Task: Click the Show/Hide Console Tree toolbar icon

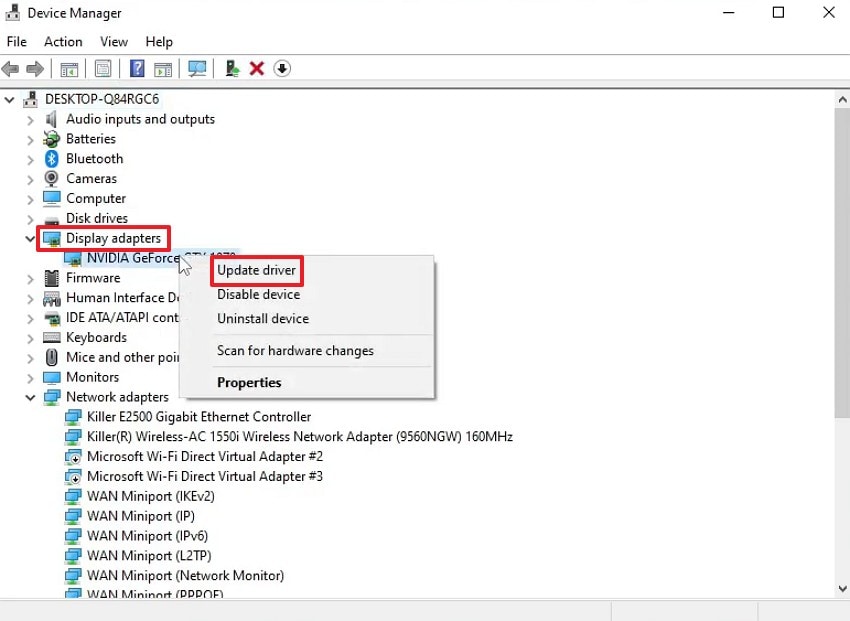Action: pos(67,68)
